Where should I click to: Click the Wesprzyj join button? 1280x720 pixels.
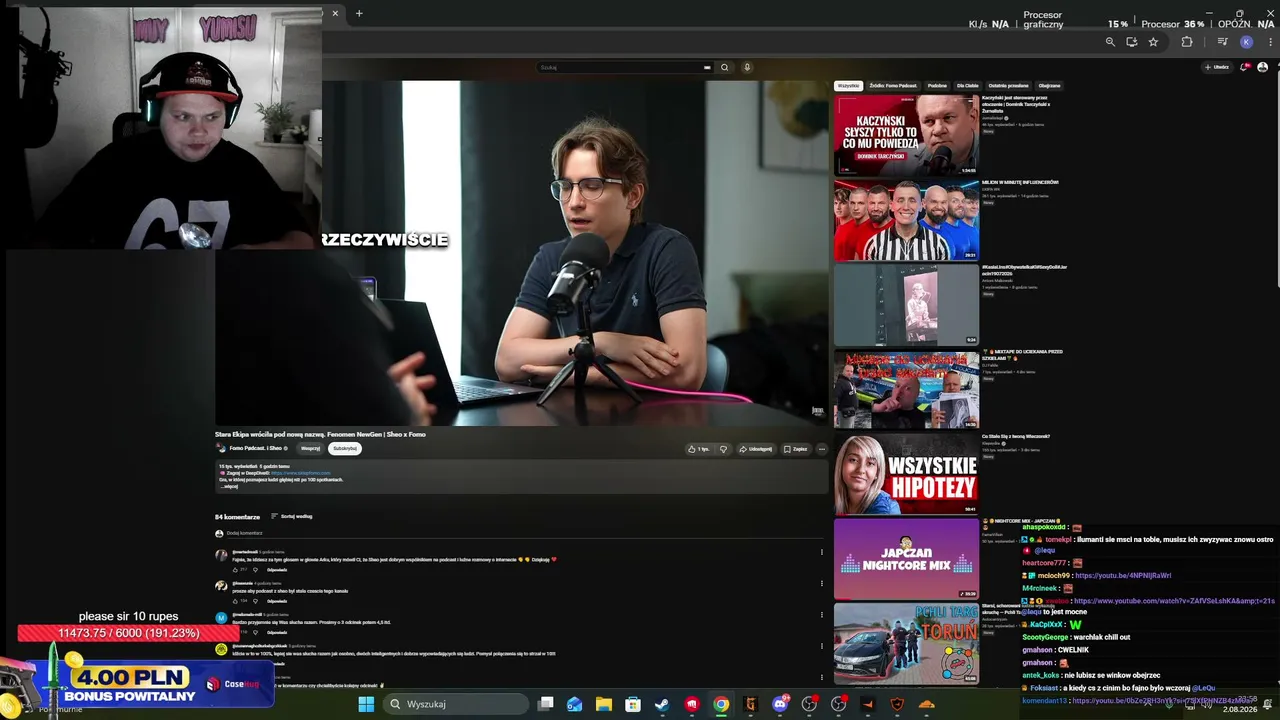(x=311, y=448)
